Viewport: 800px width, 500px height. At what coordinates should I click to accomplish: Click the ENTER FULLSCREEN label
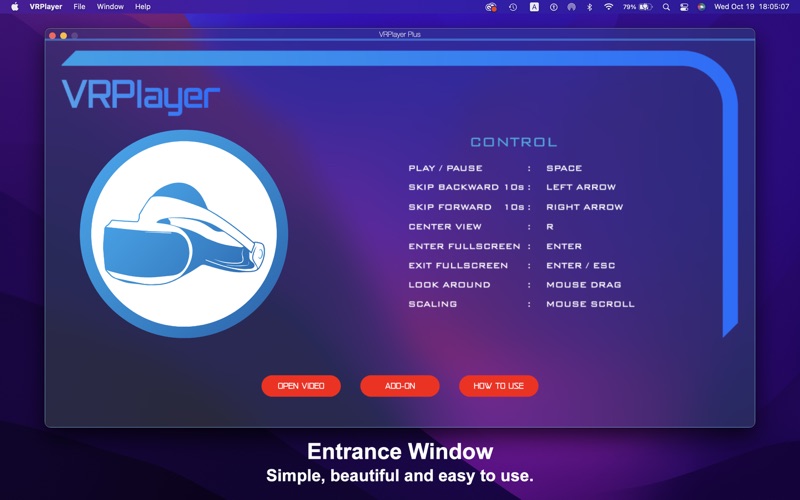click(x=464, y=246)
